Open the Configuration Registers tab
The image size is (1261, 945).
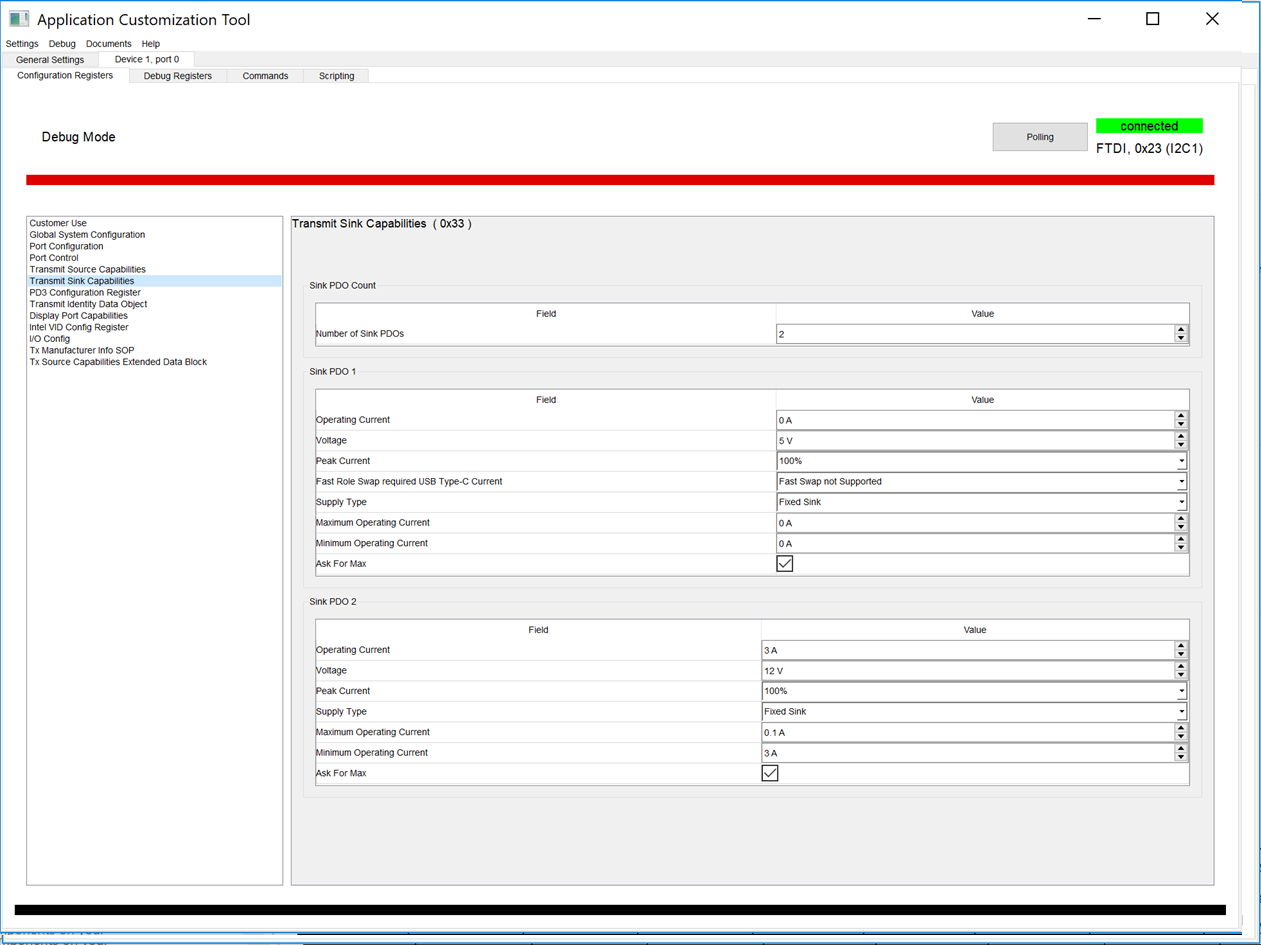coord(65,76)
